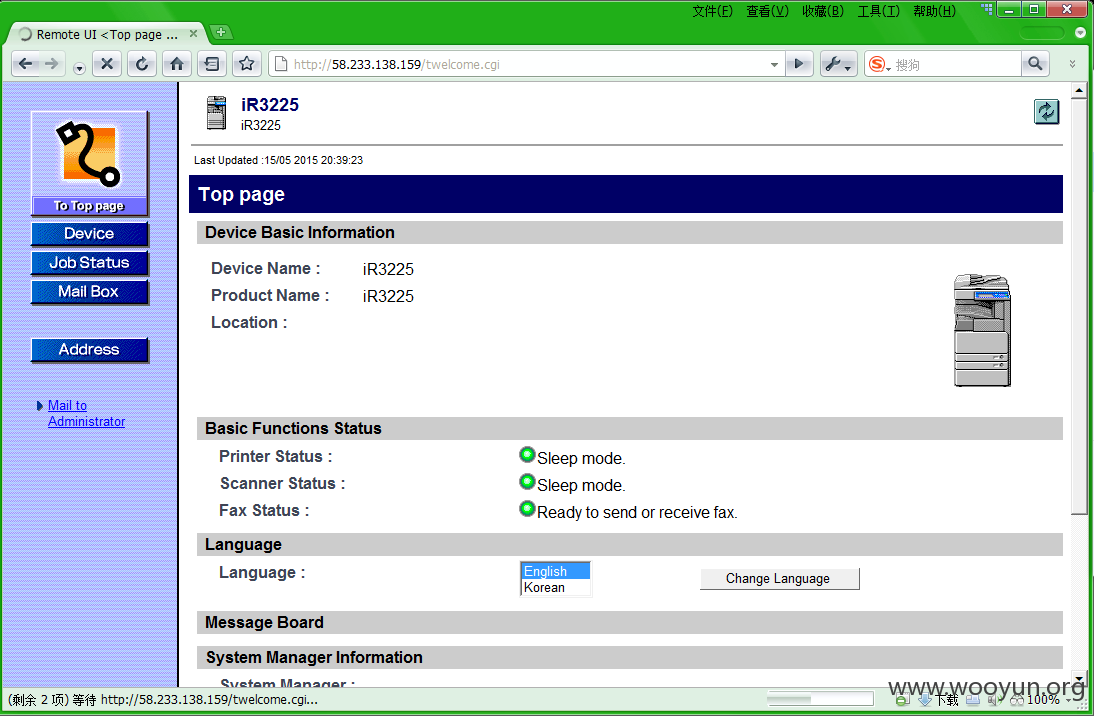This screenshot has height=716, width=1094.
Task: Open the 下载 download manager icon
Action: [938, 699]
